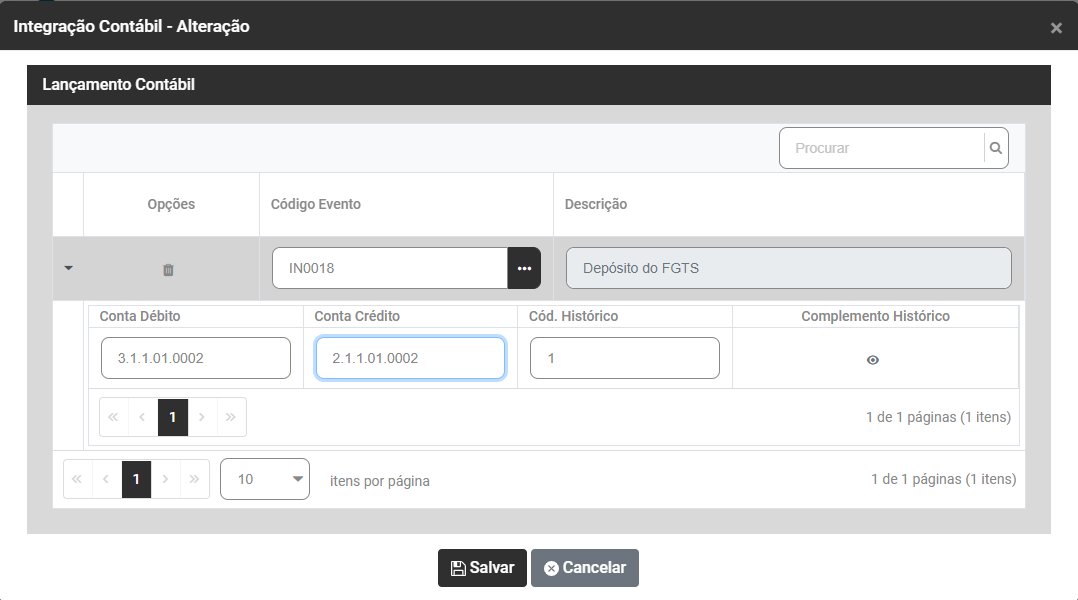The height and width of the screenshot is (600, 1078).
Task: Next page in pager beside itens por página
Action: (165, 479)
